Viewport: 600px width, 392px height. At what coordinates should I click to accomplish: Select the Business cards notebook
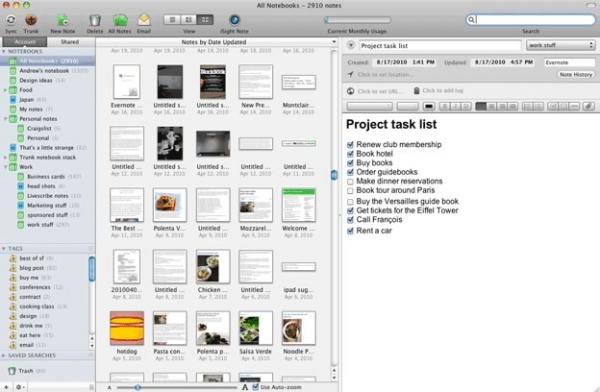coord(46,176)
